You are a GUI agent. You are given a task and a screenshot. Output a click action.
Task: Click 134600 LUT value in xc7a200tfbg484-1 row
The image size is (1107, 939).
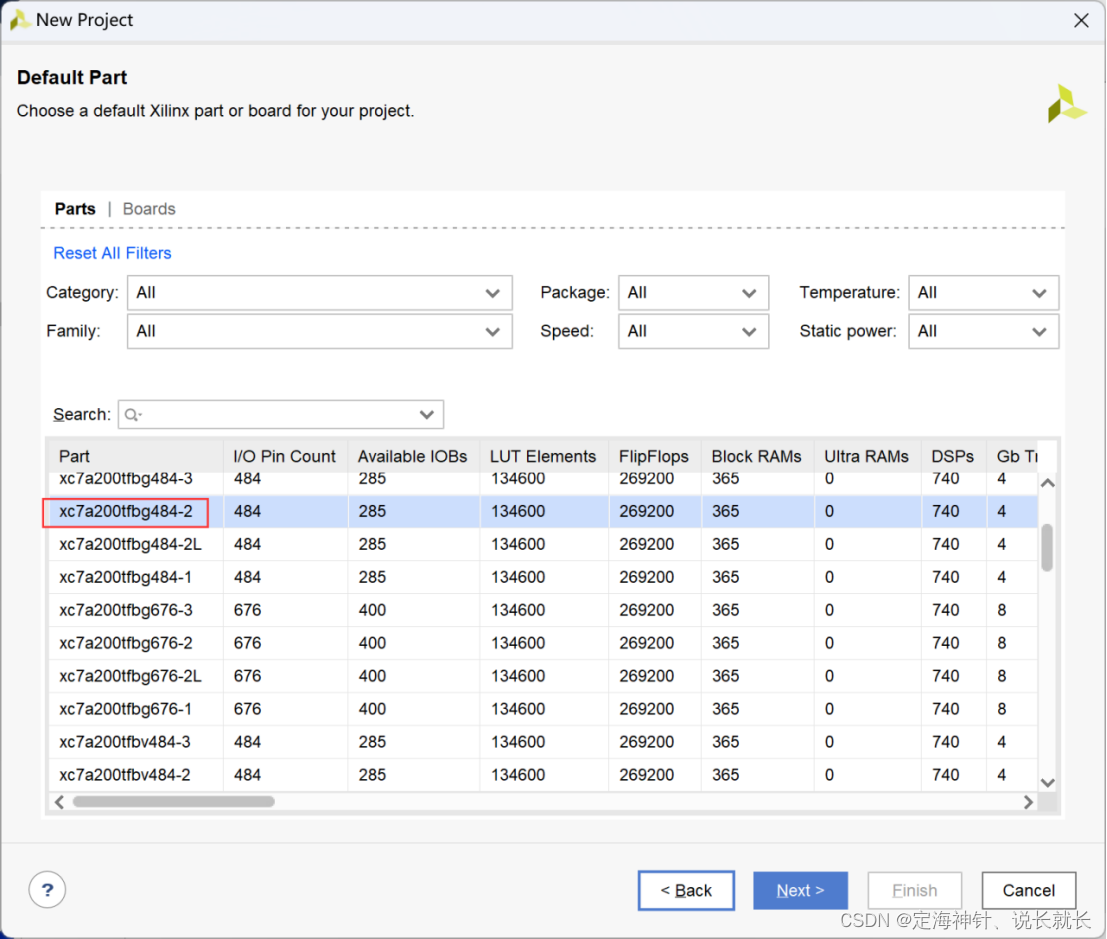tap(518, 578)
